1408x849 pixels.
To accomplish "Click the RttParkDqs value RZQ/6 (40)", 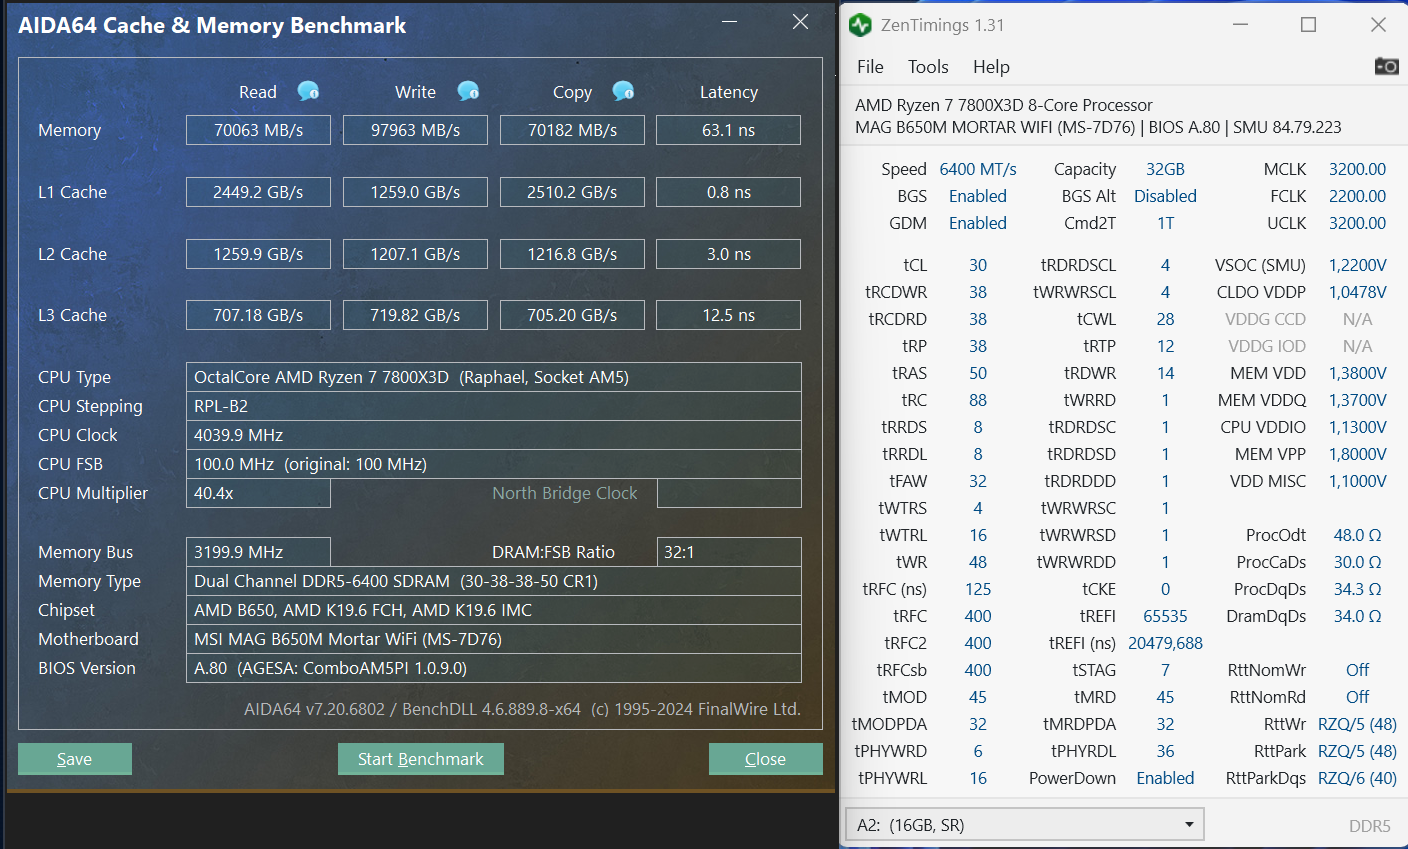I will point(1357,778).
